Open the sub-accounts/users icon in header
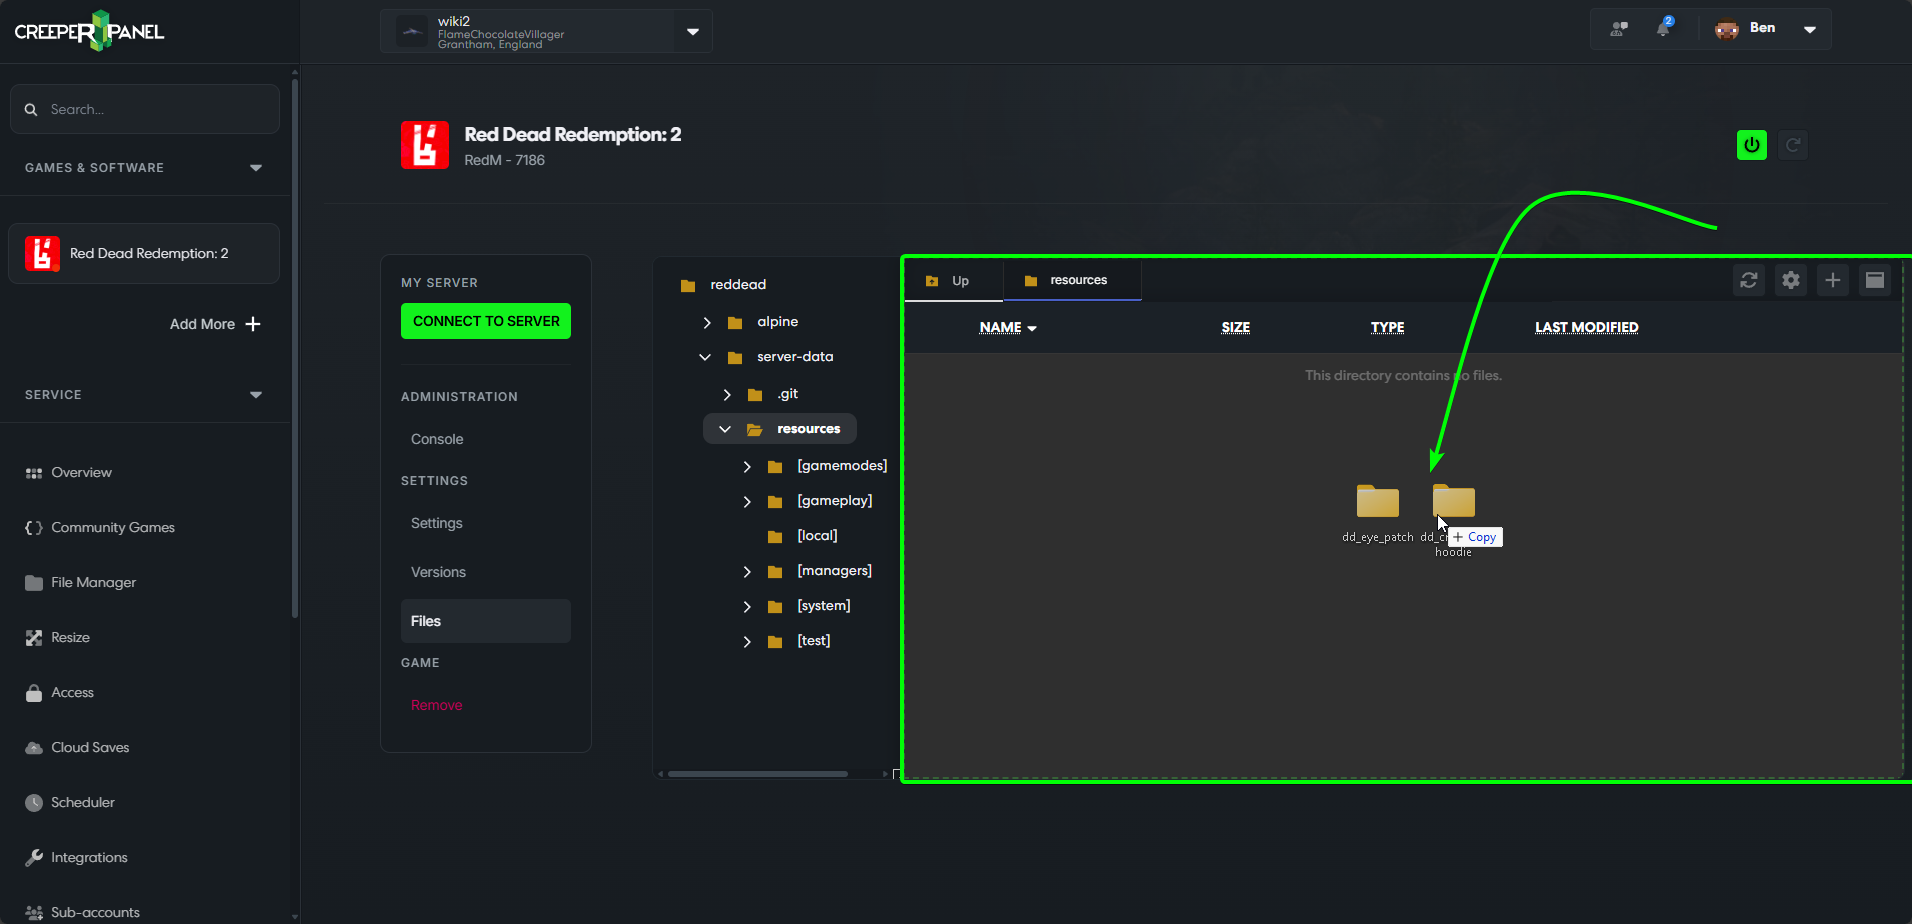The image size is (1912, 924). [1618, 28]
